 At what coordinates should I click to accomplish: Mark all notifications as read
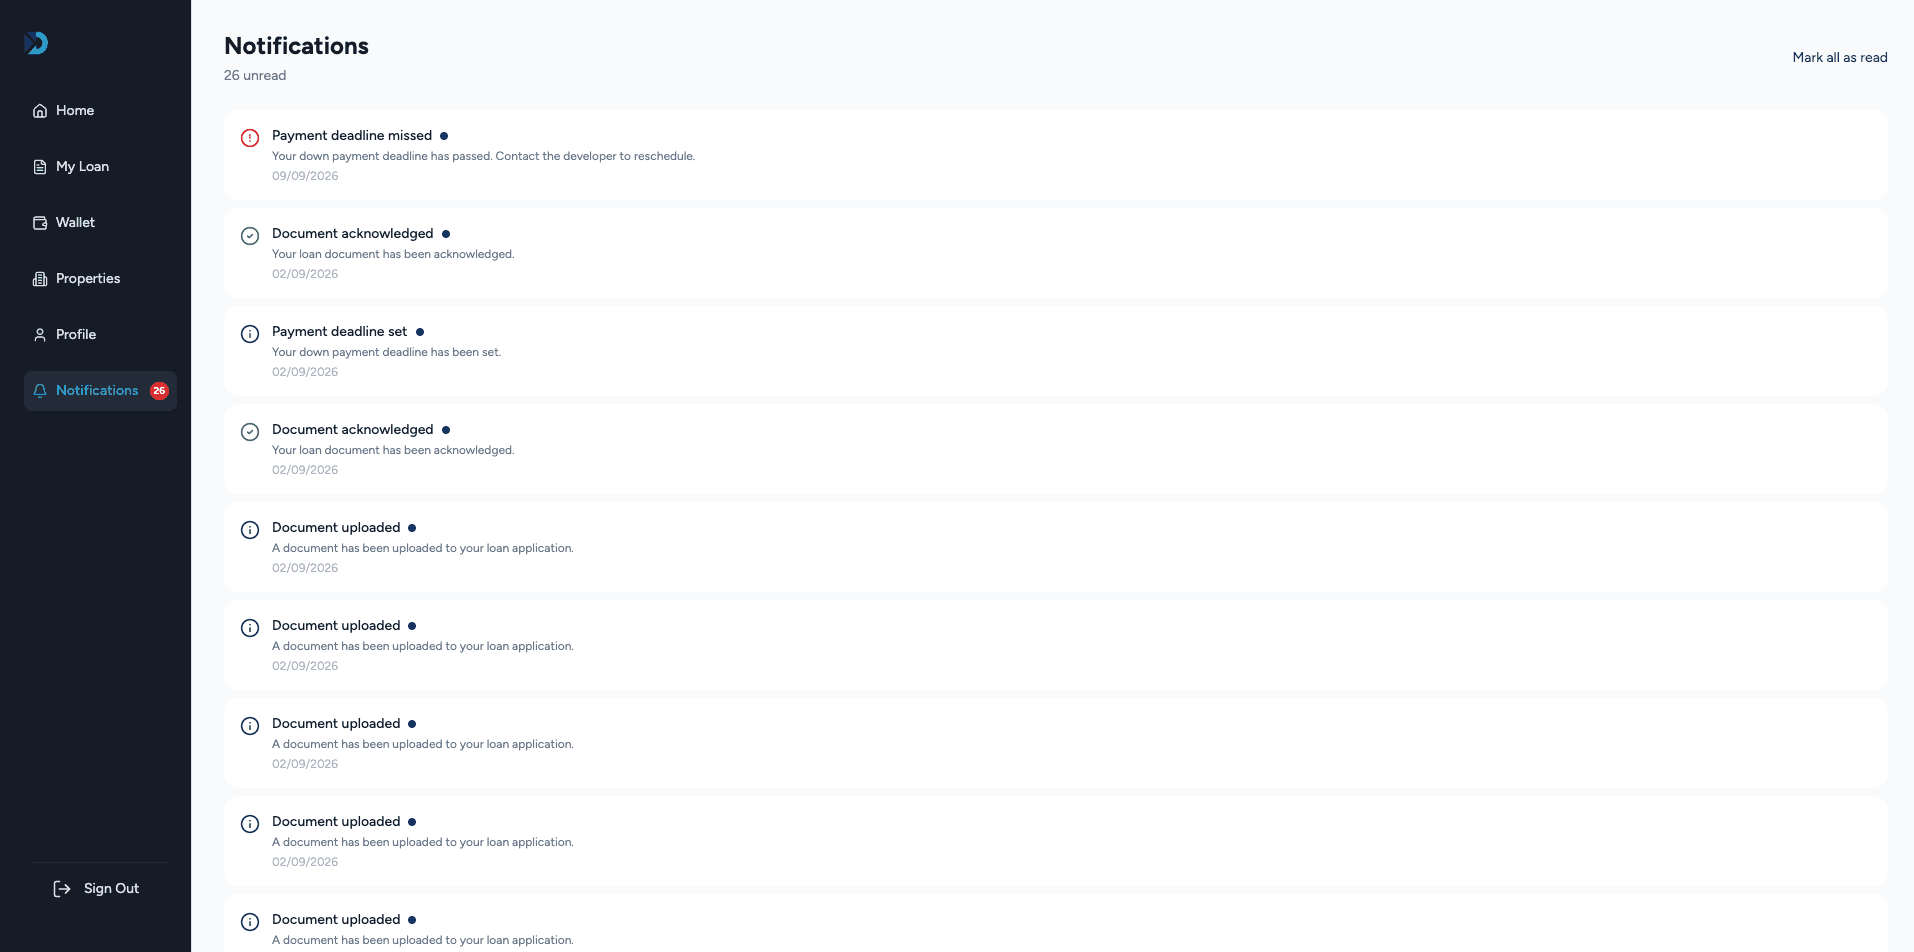(1839, 58)
